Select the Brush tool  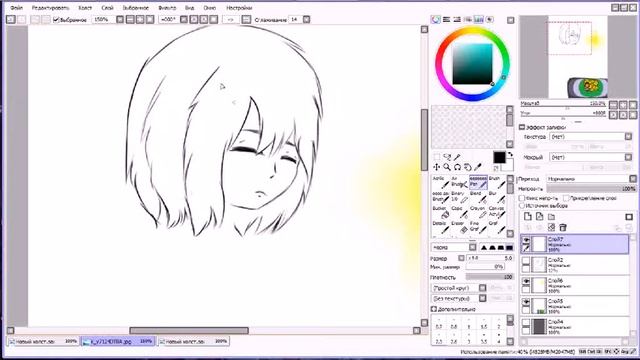[497, 182]
